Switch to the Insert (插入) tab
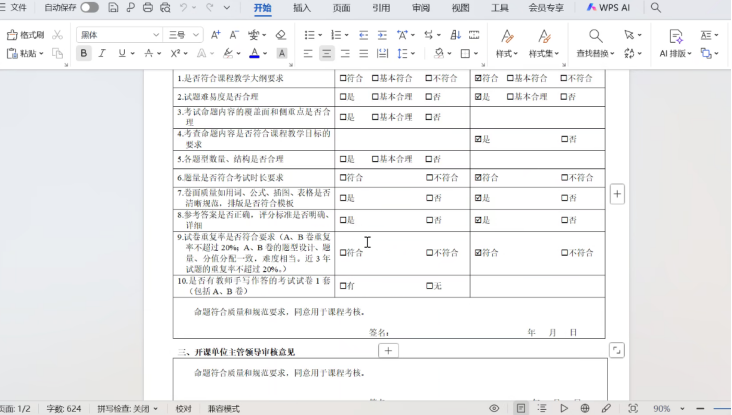Screen dimensions: 732x415 301,8
